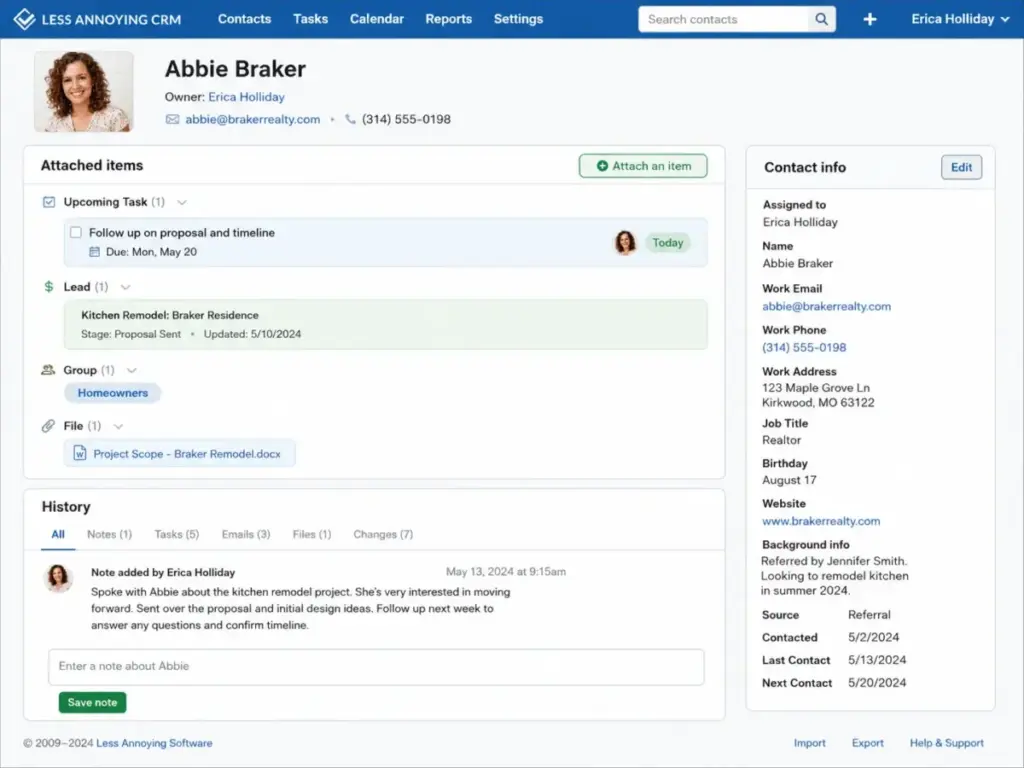The width and height of the screenshot is (1024, 768).
Task: Switch to the Changes (7) tab
Action: click(383, 534)
